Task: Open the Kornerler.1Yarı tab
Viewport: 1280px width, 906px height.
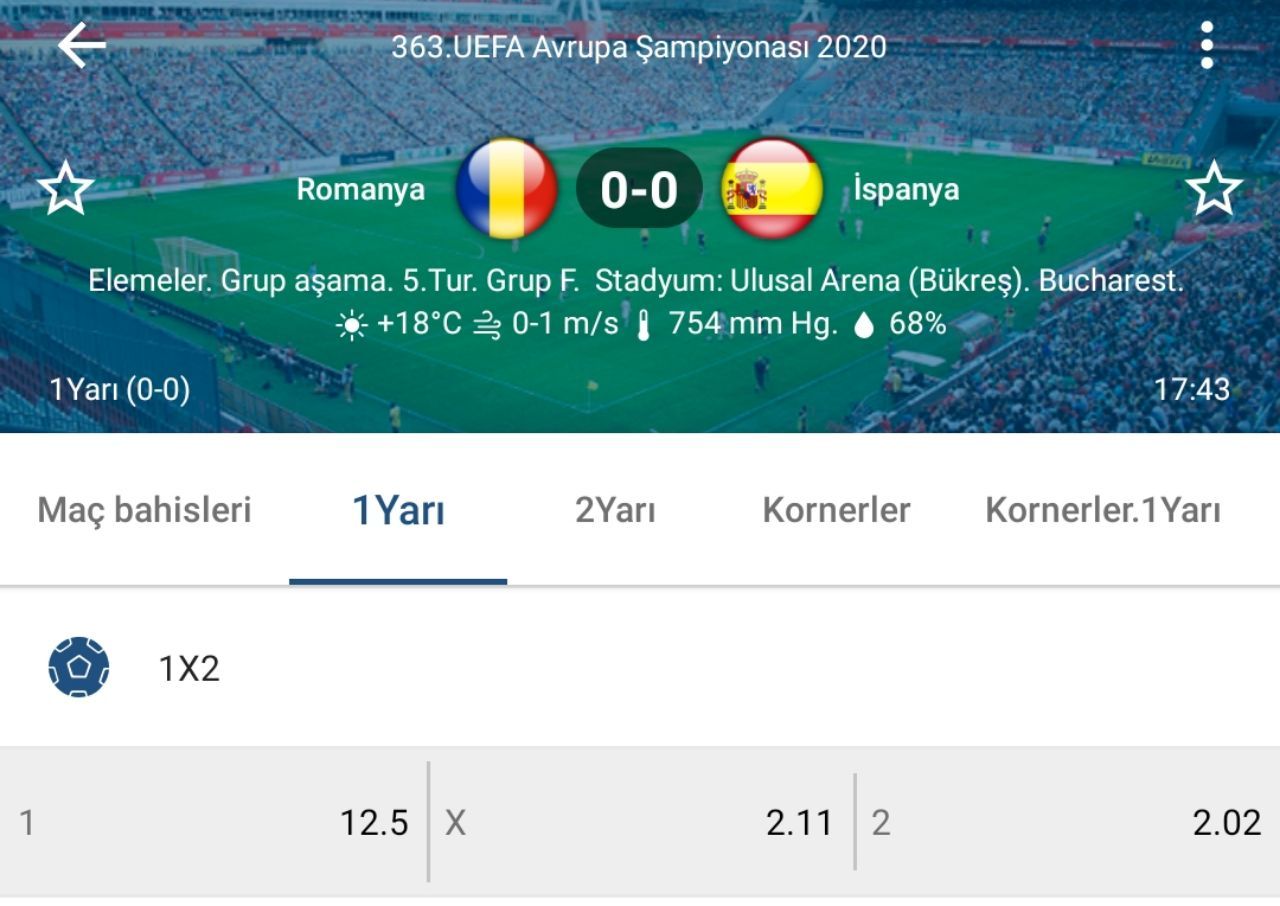Action: (1103, 510)
